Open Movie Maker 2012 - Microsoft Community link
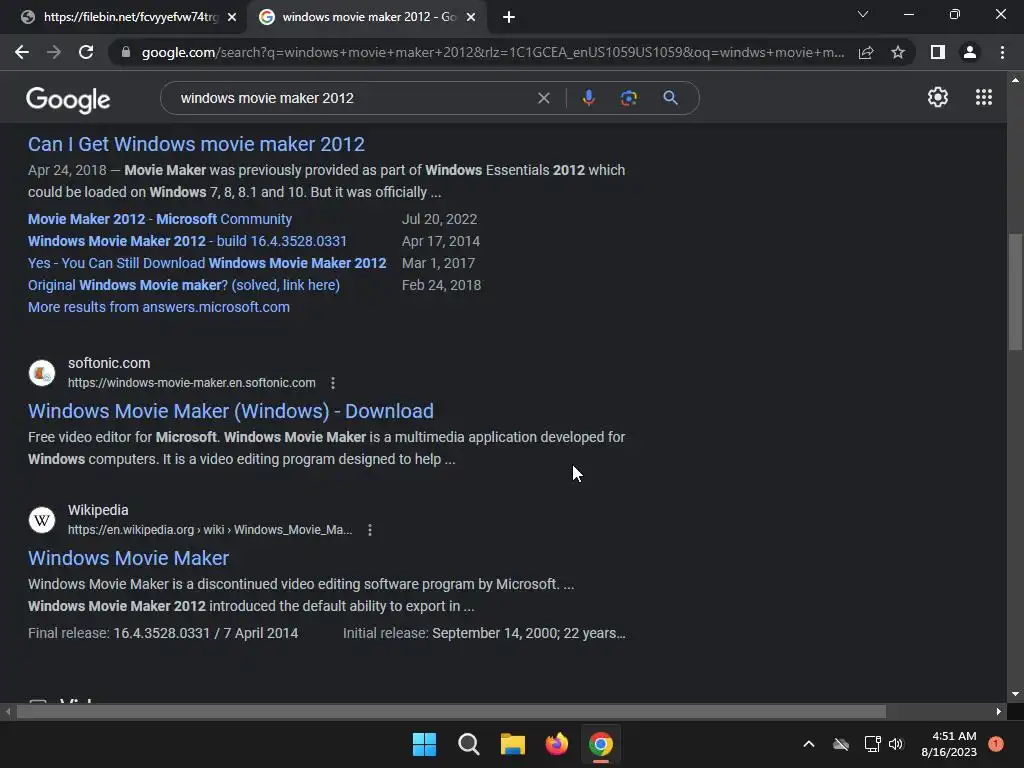The height and width of the screenshot is (768, 1024). (160, 219)
